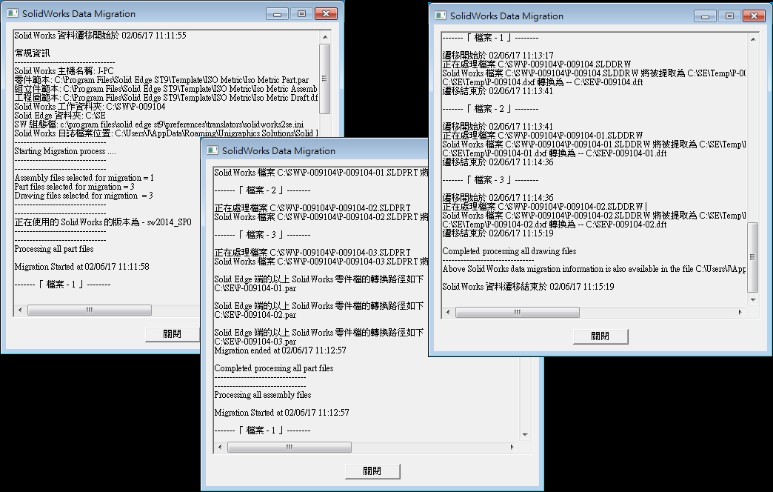Viewport: 773px width, 492px height.
Task: Minimize the right SolidWorks Data Migration window
Action: pyautogui.click(x=705, y=16)
